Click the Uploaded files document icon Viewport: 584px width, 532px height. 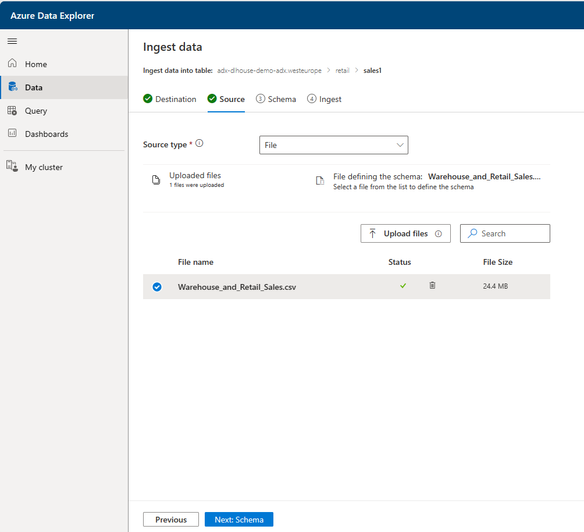click(156, 180)
